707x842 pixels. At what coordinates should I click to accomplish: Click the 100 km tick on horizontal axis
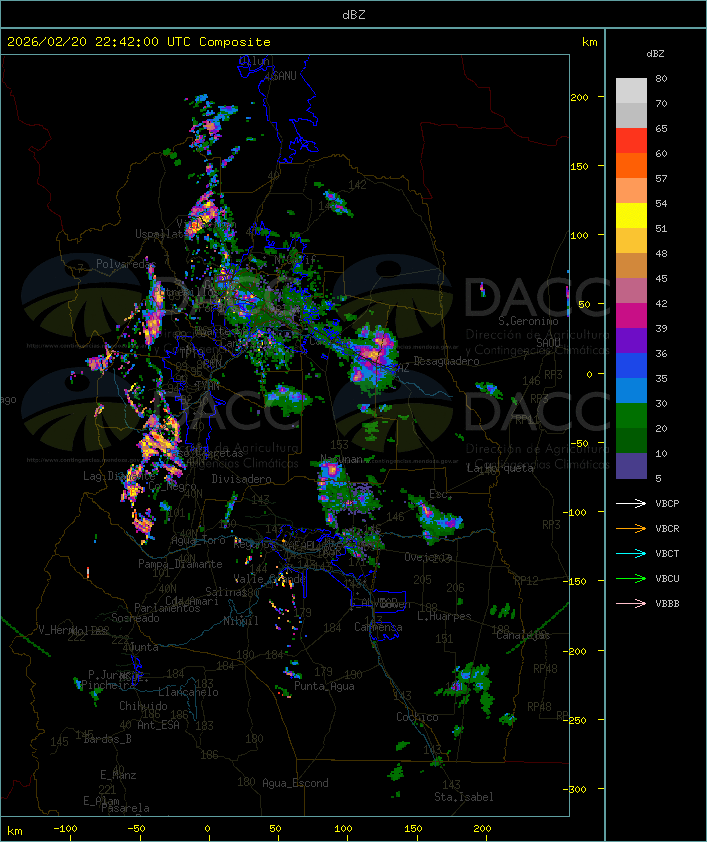click(343, 829)
